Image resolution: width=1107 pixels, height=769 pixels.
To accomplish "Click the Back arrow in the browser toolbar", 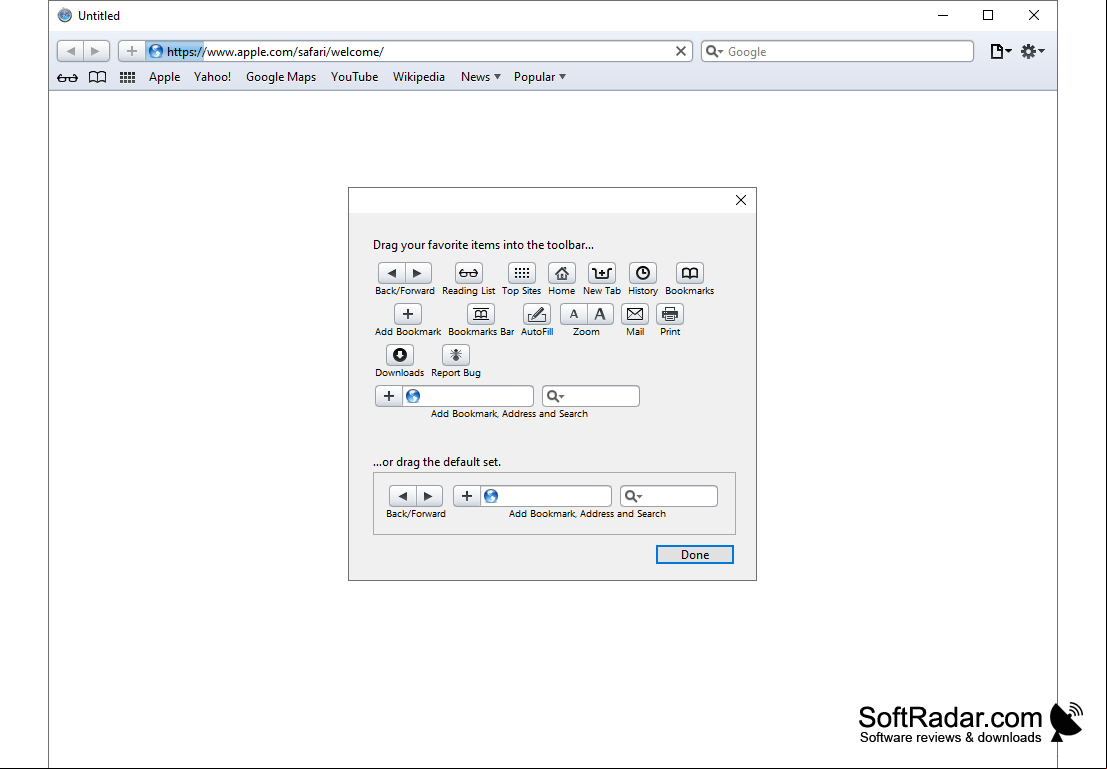I will 71,52.
